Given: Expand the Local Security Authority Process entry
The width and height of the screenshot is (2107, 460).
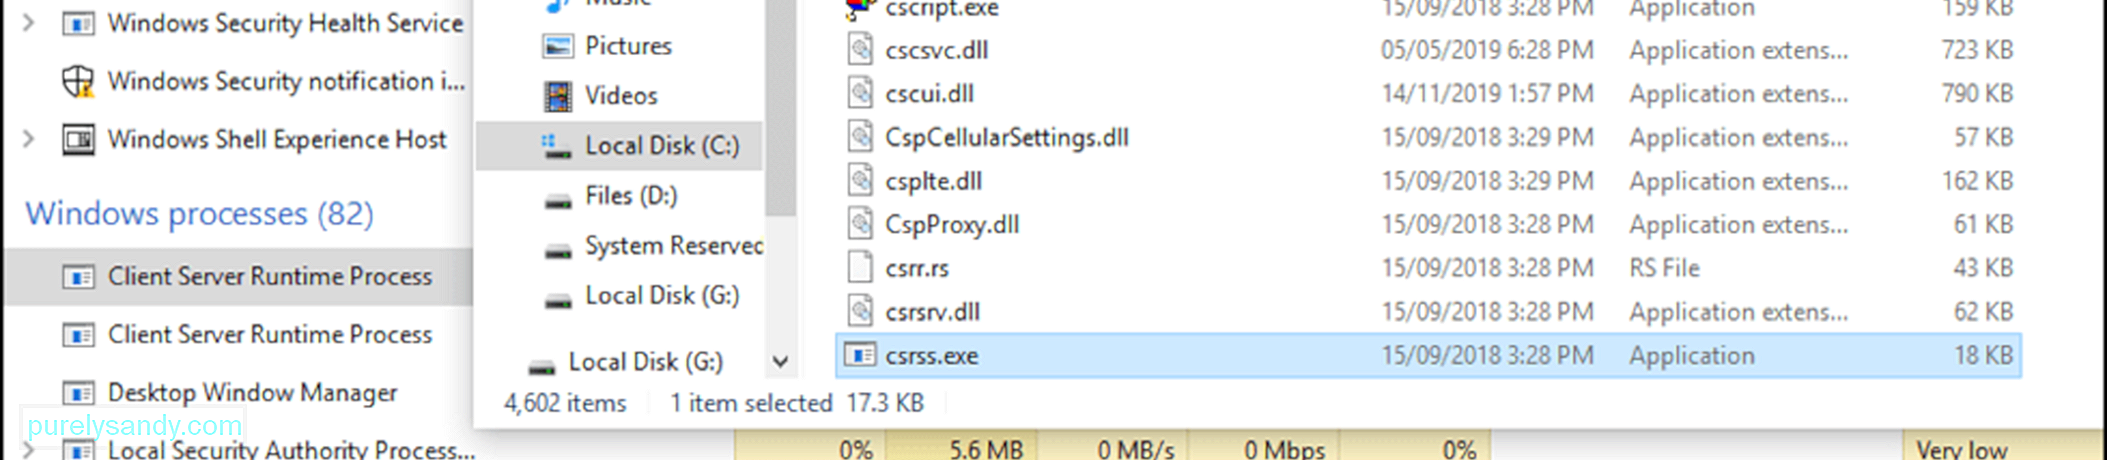Looking at the screenshot, I should pos(29,450).
